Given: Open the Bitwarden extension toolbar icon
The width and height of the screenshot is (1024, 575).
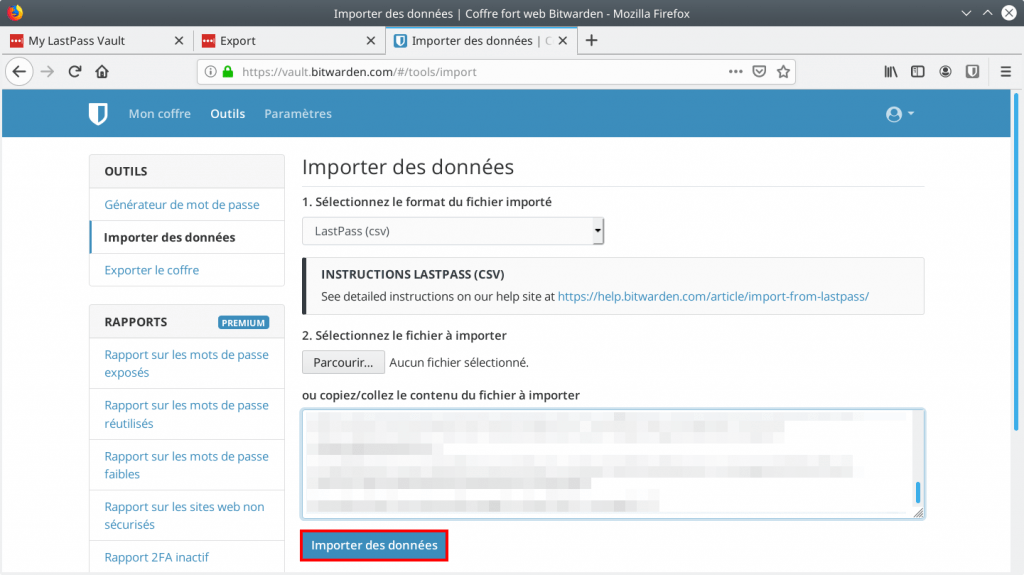Looking at the screenshot, I should 972,72.
